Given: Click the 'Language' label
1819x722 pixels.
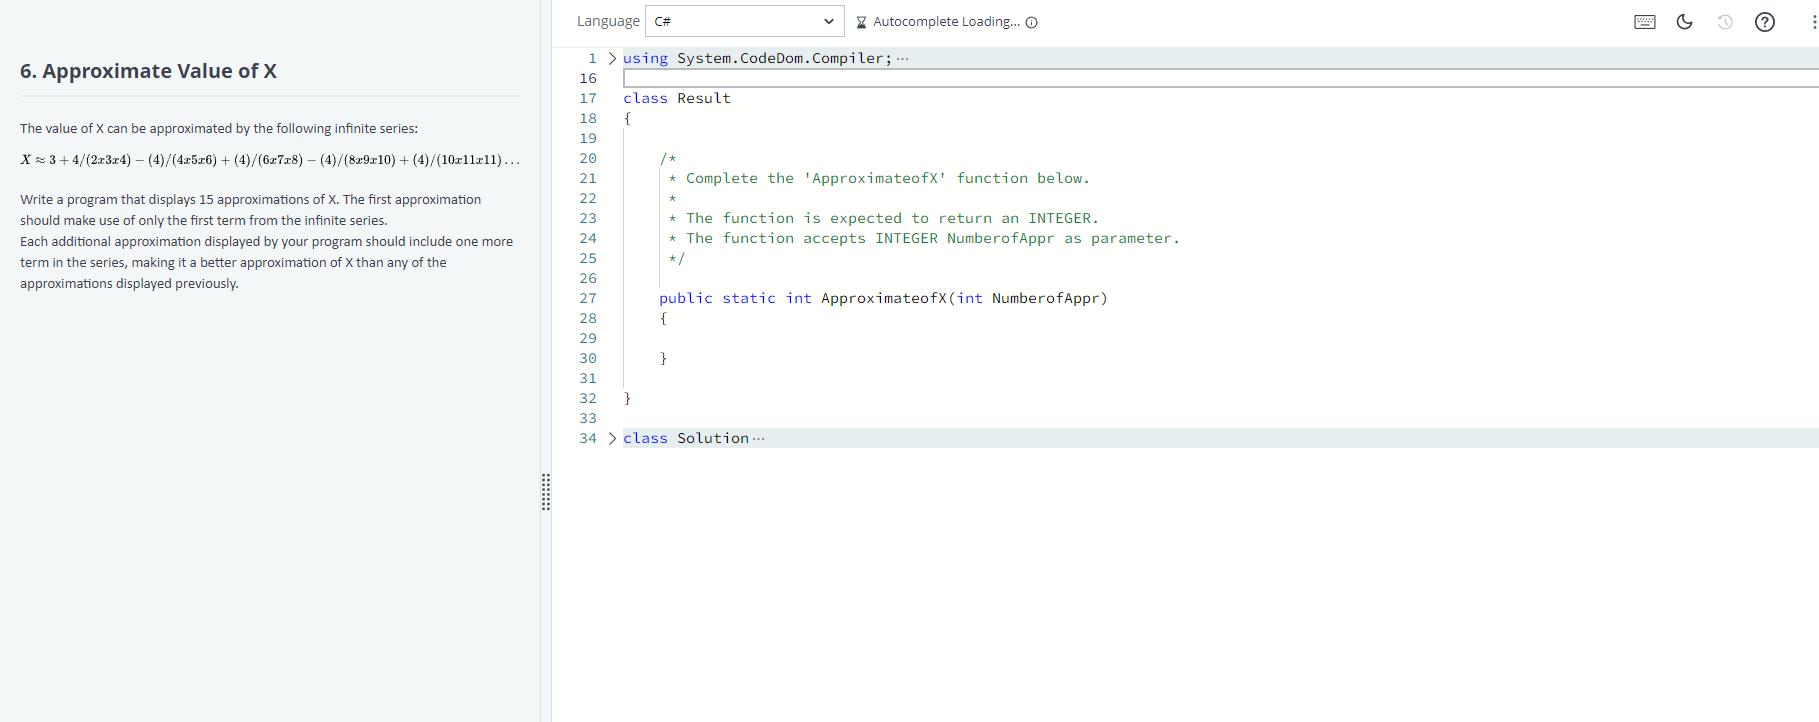Looking at the screenshot, I should [608, 21].
